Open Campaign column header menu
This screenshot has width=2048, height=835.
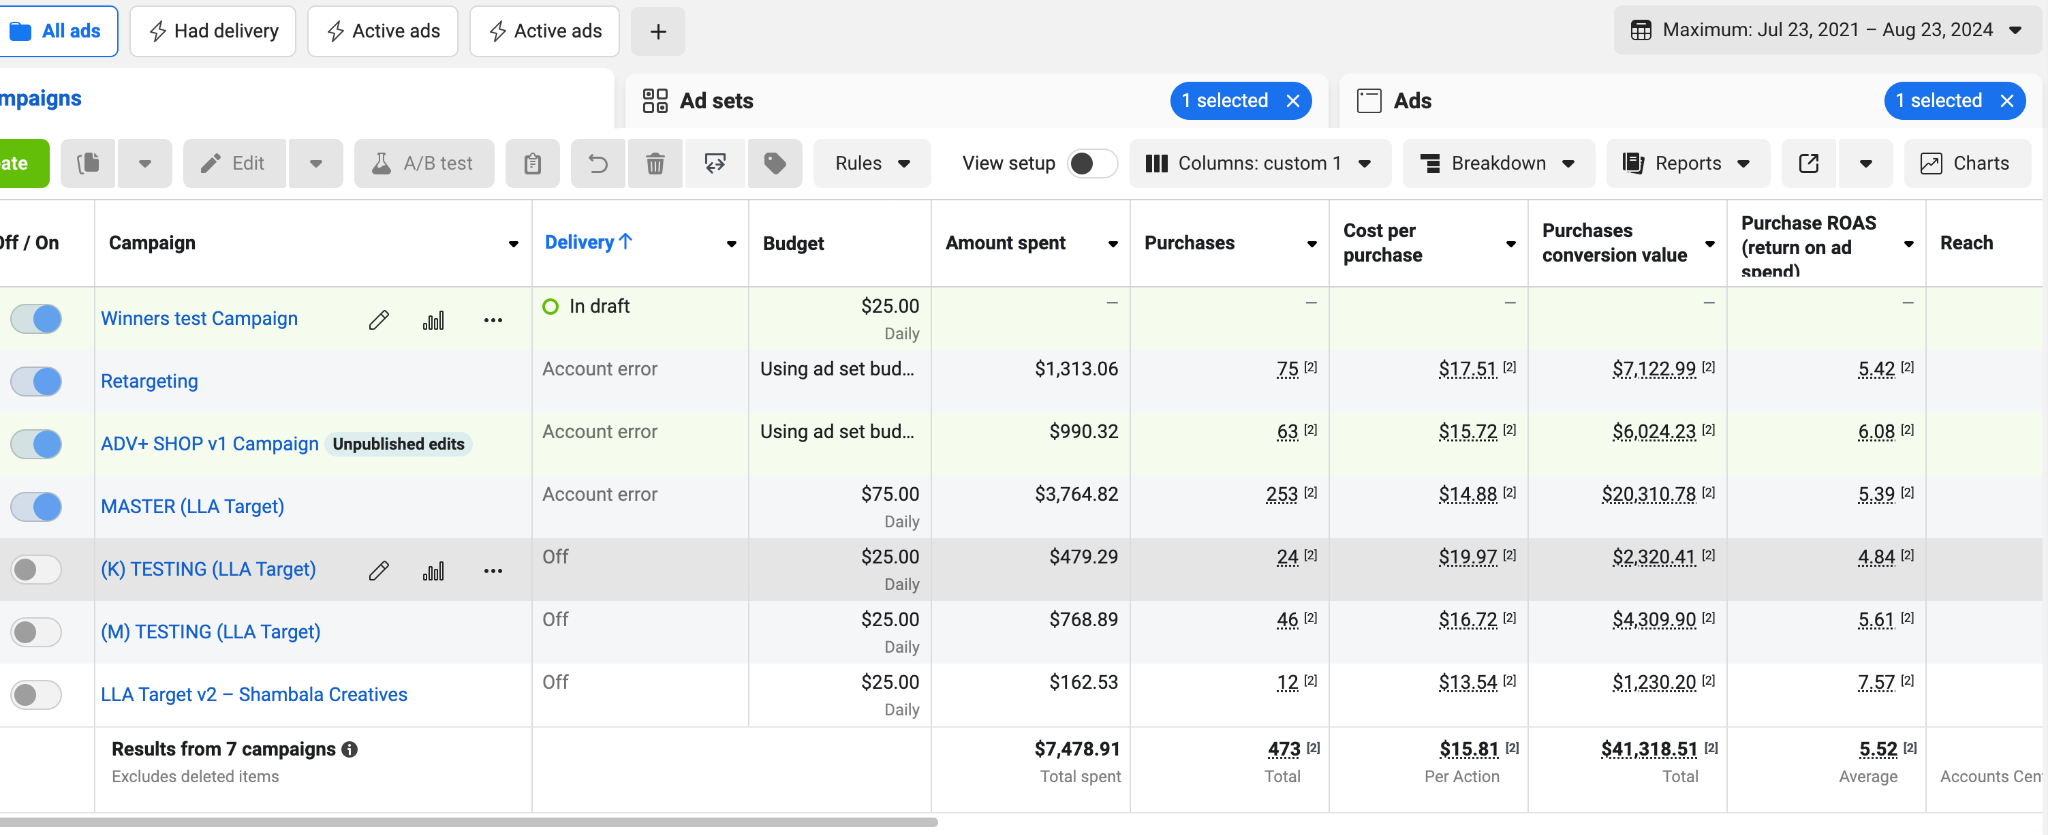tap(513, 244)
